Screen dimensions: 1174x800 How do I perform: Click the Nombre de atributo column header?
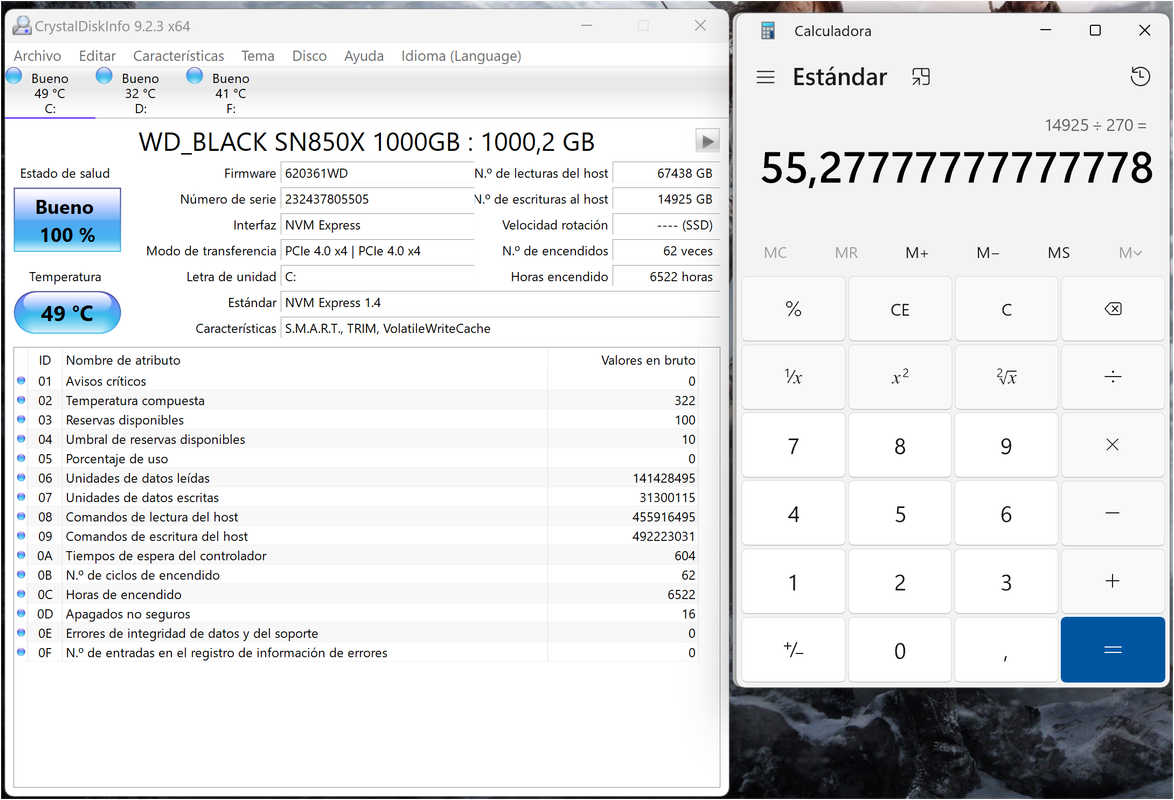305,360
